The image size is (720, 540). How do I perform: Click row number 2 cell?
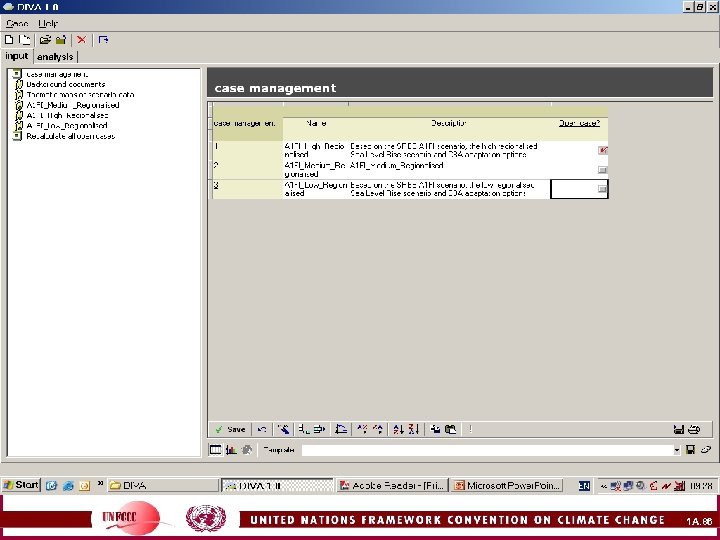click(x=248, y=169)
